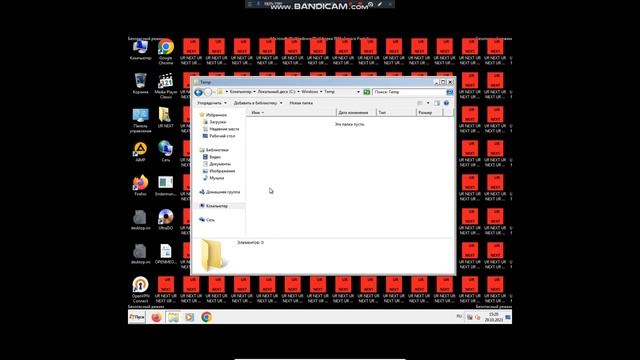
Task: Select Сеть in the navigation pane
Action: click(x=207, y=220)
